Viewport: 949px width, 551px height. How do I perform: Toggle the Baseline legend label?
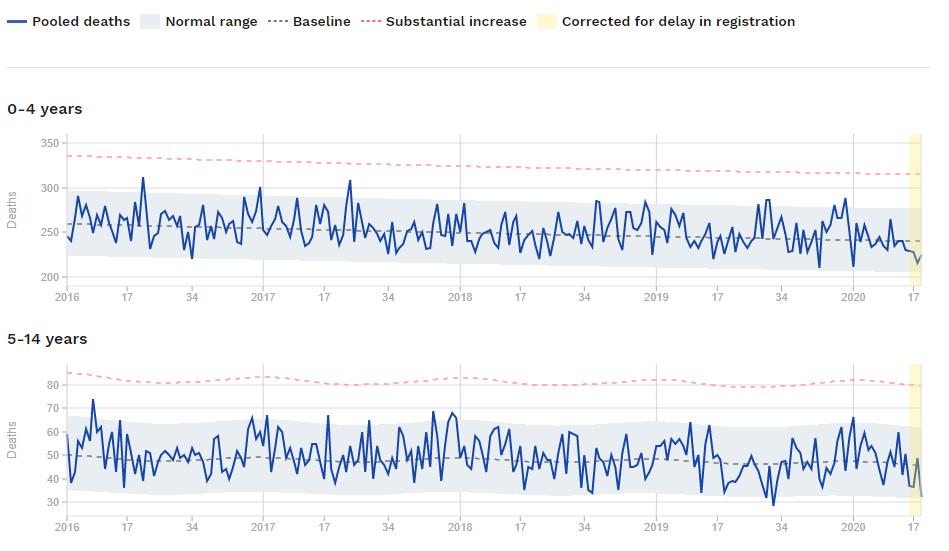coord(321,21)
